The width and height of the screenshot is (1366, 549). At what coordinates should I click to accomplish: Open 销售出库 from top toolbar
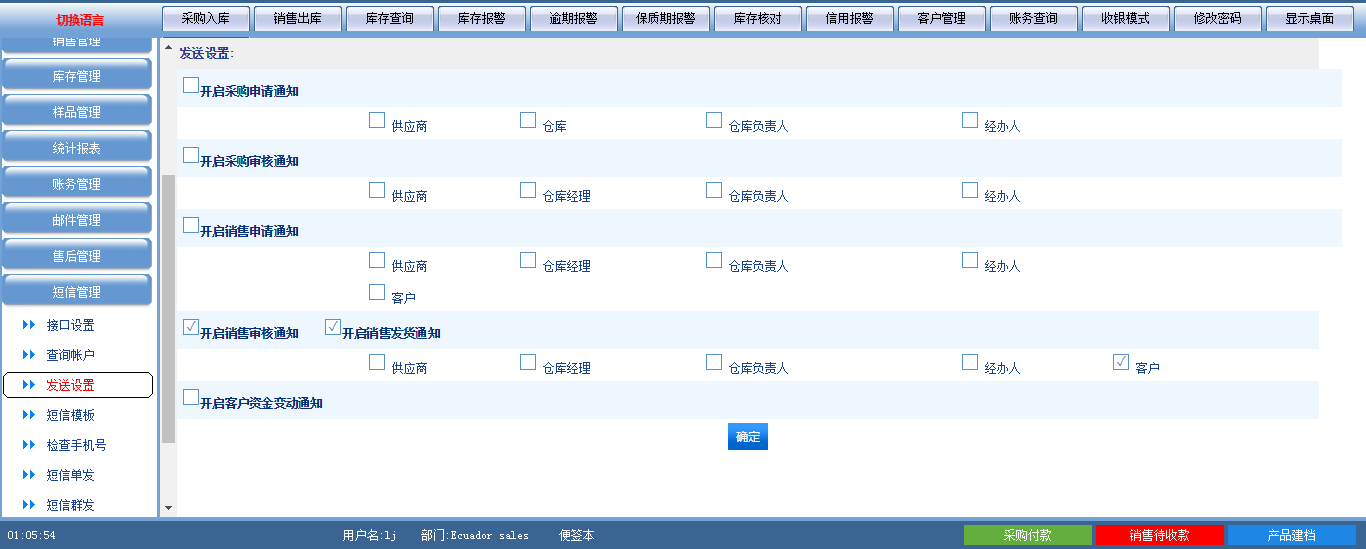298,19
